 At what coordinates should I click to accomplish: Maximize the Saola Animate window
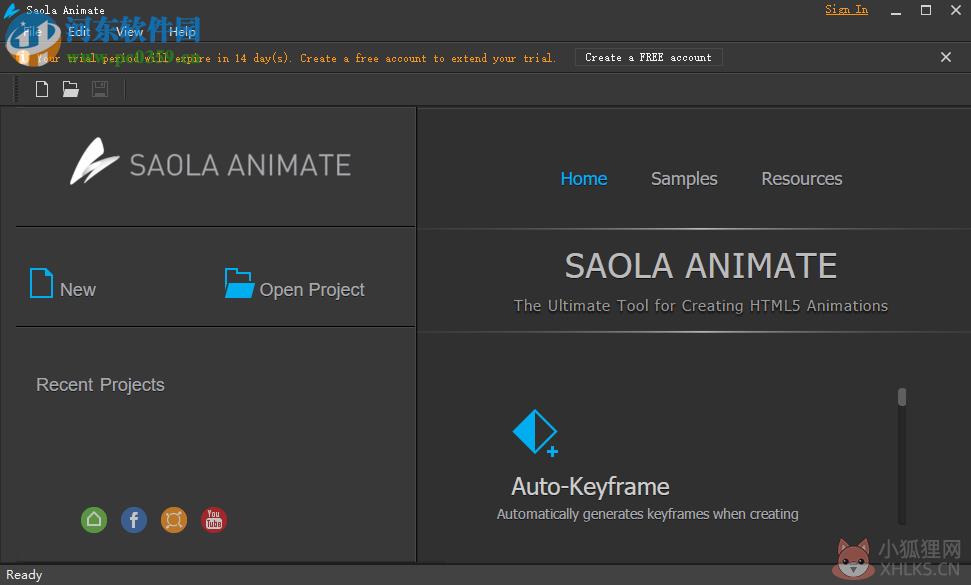pos(926,10)
